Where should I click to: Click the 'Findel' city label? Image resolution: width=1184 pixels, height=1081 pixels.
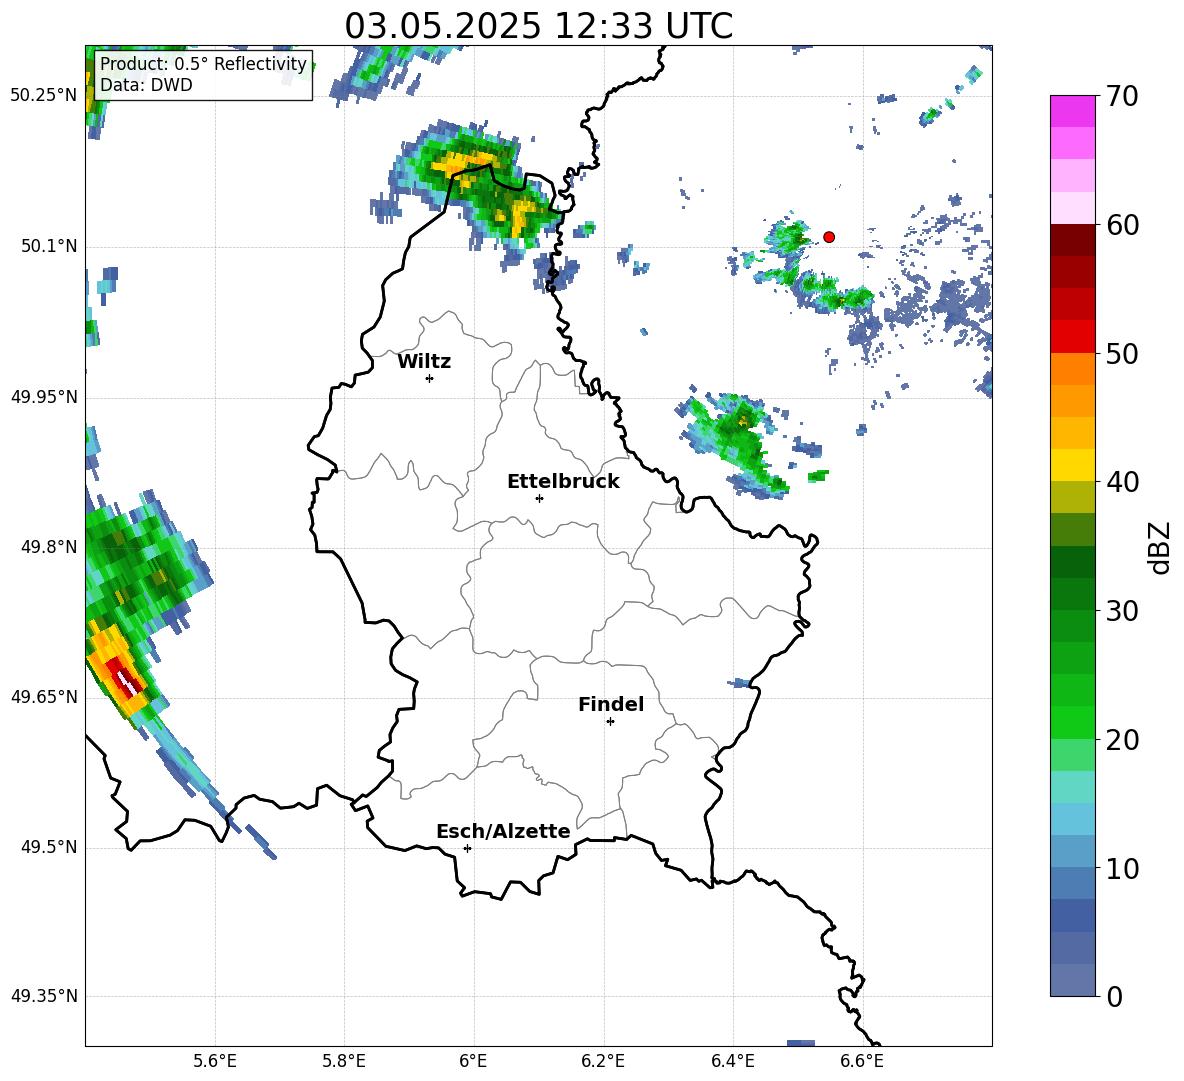pyautogui.click(x=611, y=704)
